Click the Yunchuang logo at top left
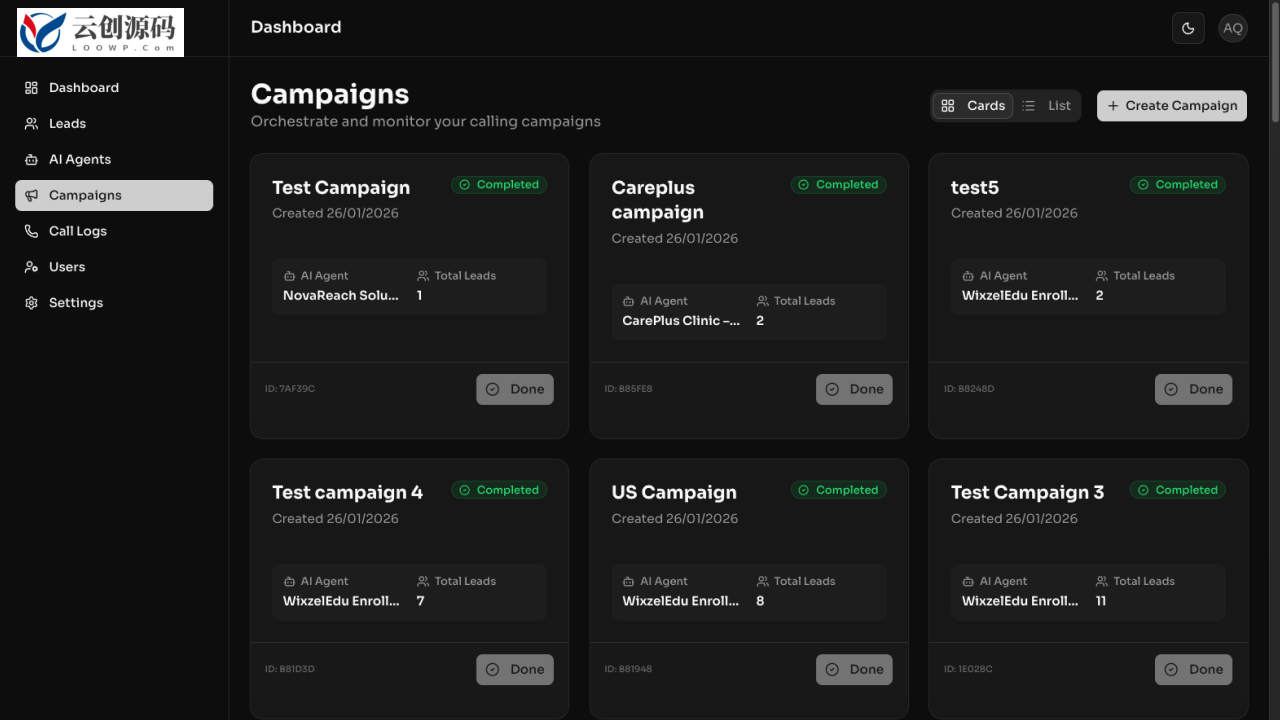 (100, 32)
